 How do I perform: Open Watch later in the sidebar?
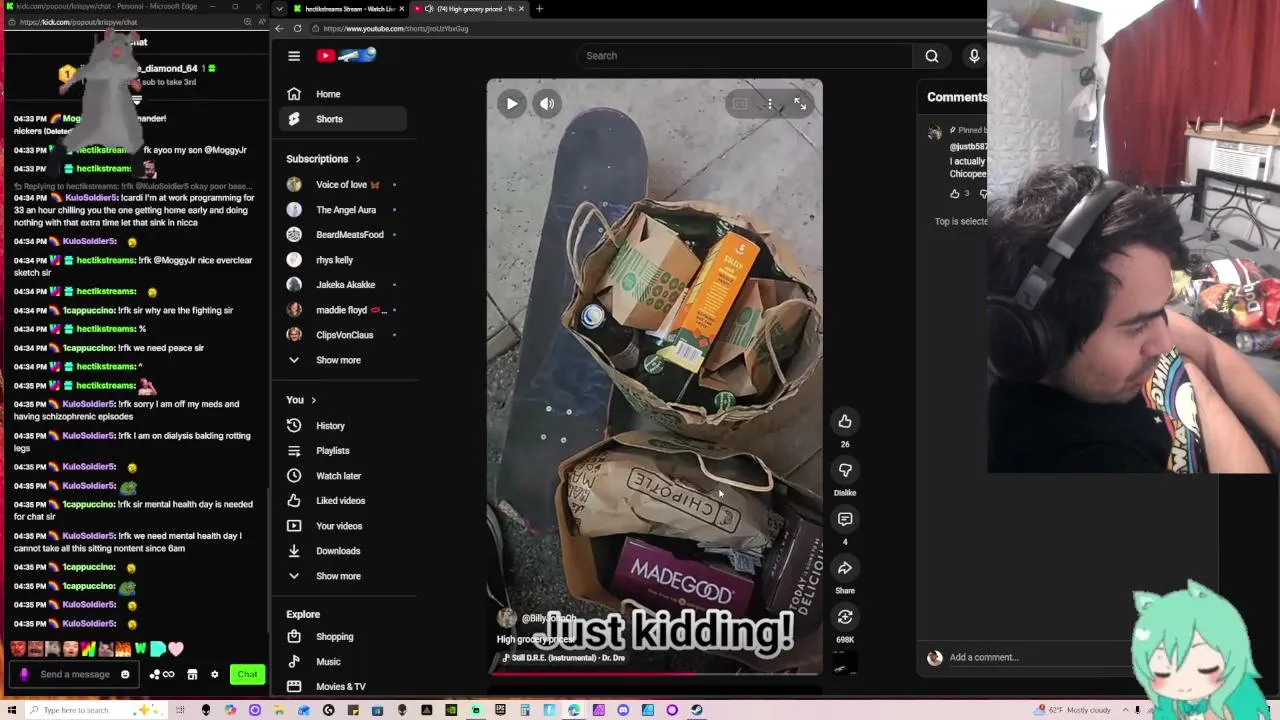(343, 476)
